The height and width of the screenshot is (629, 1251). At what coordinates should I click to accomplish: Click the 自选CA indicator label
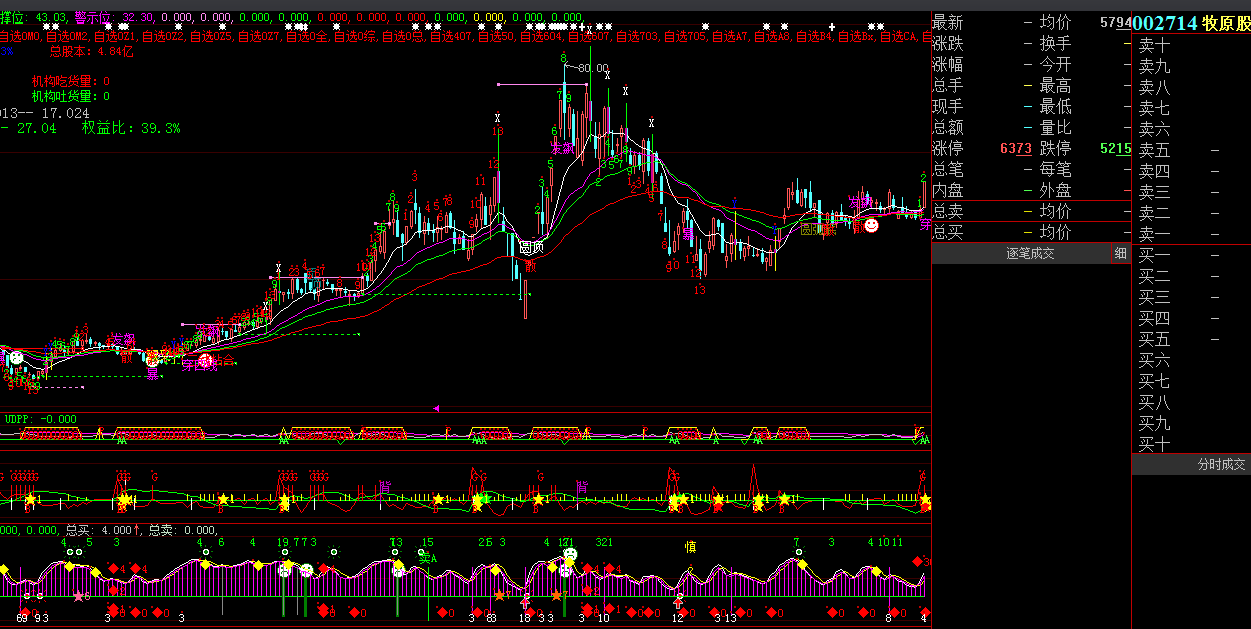[897, 37]
